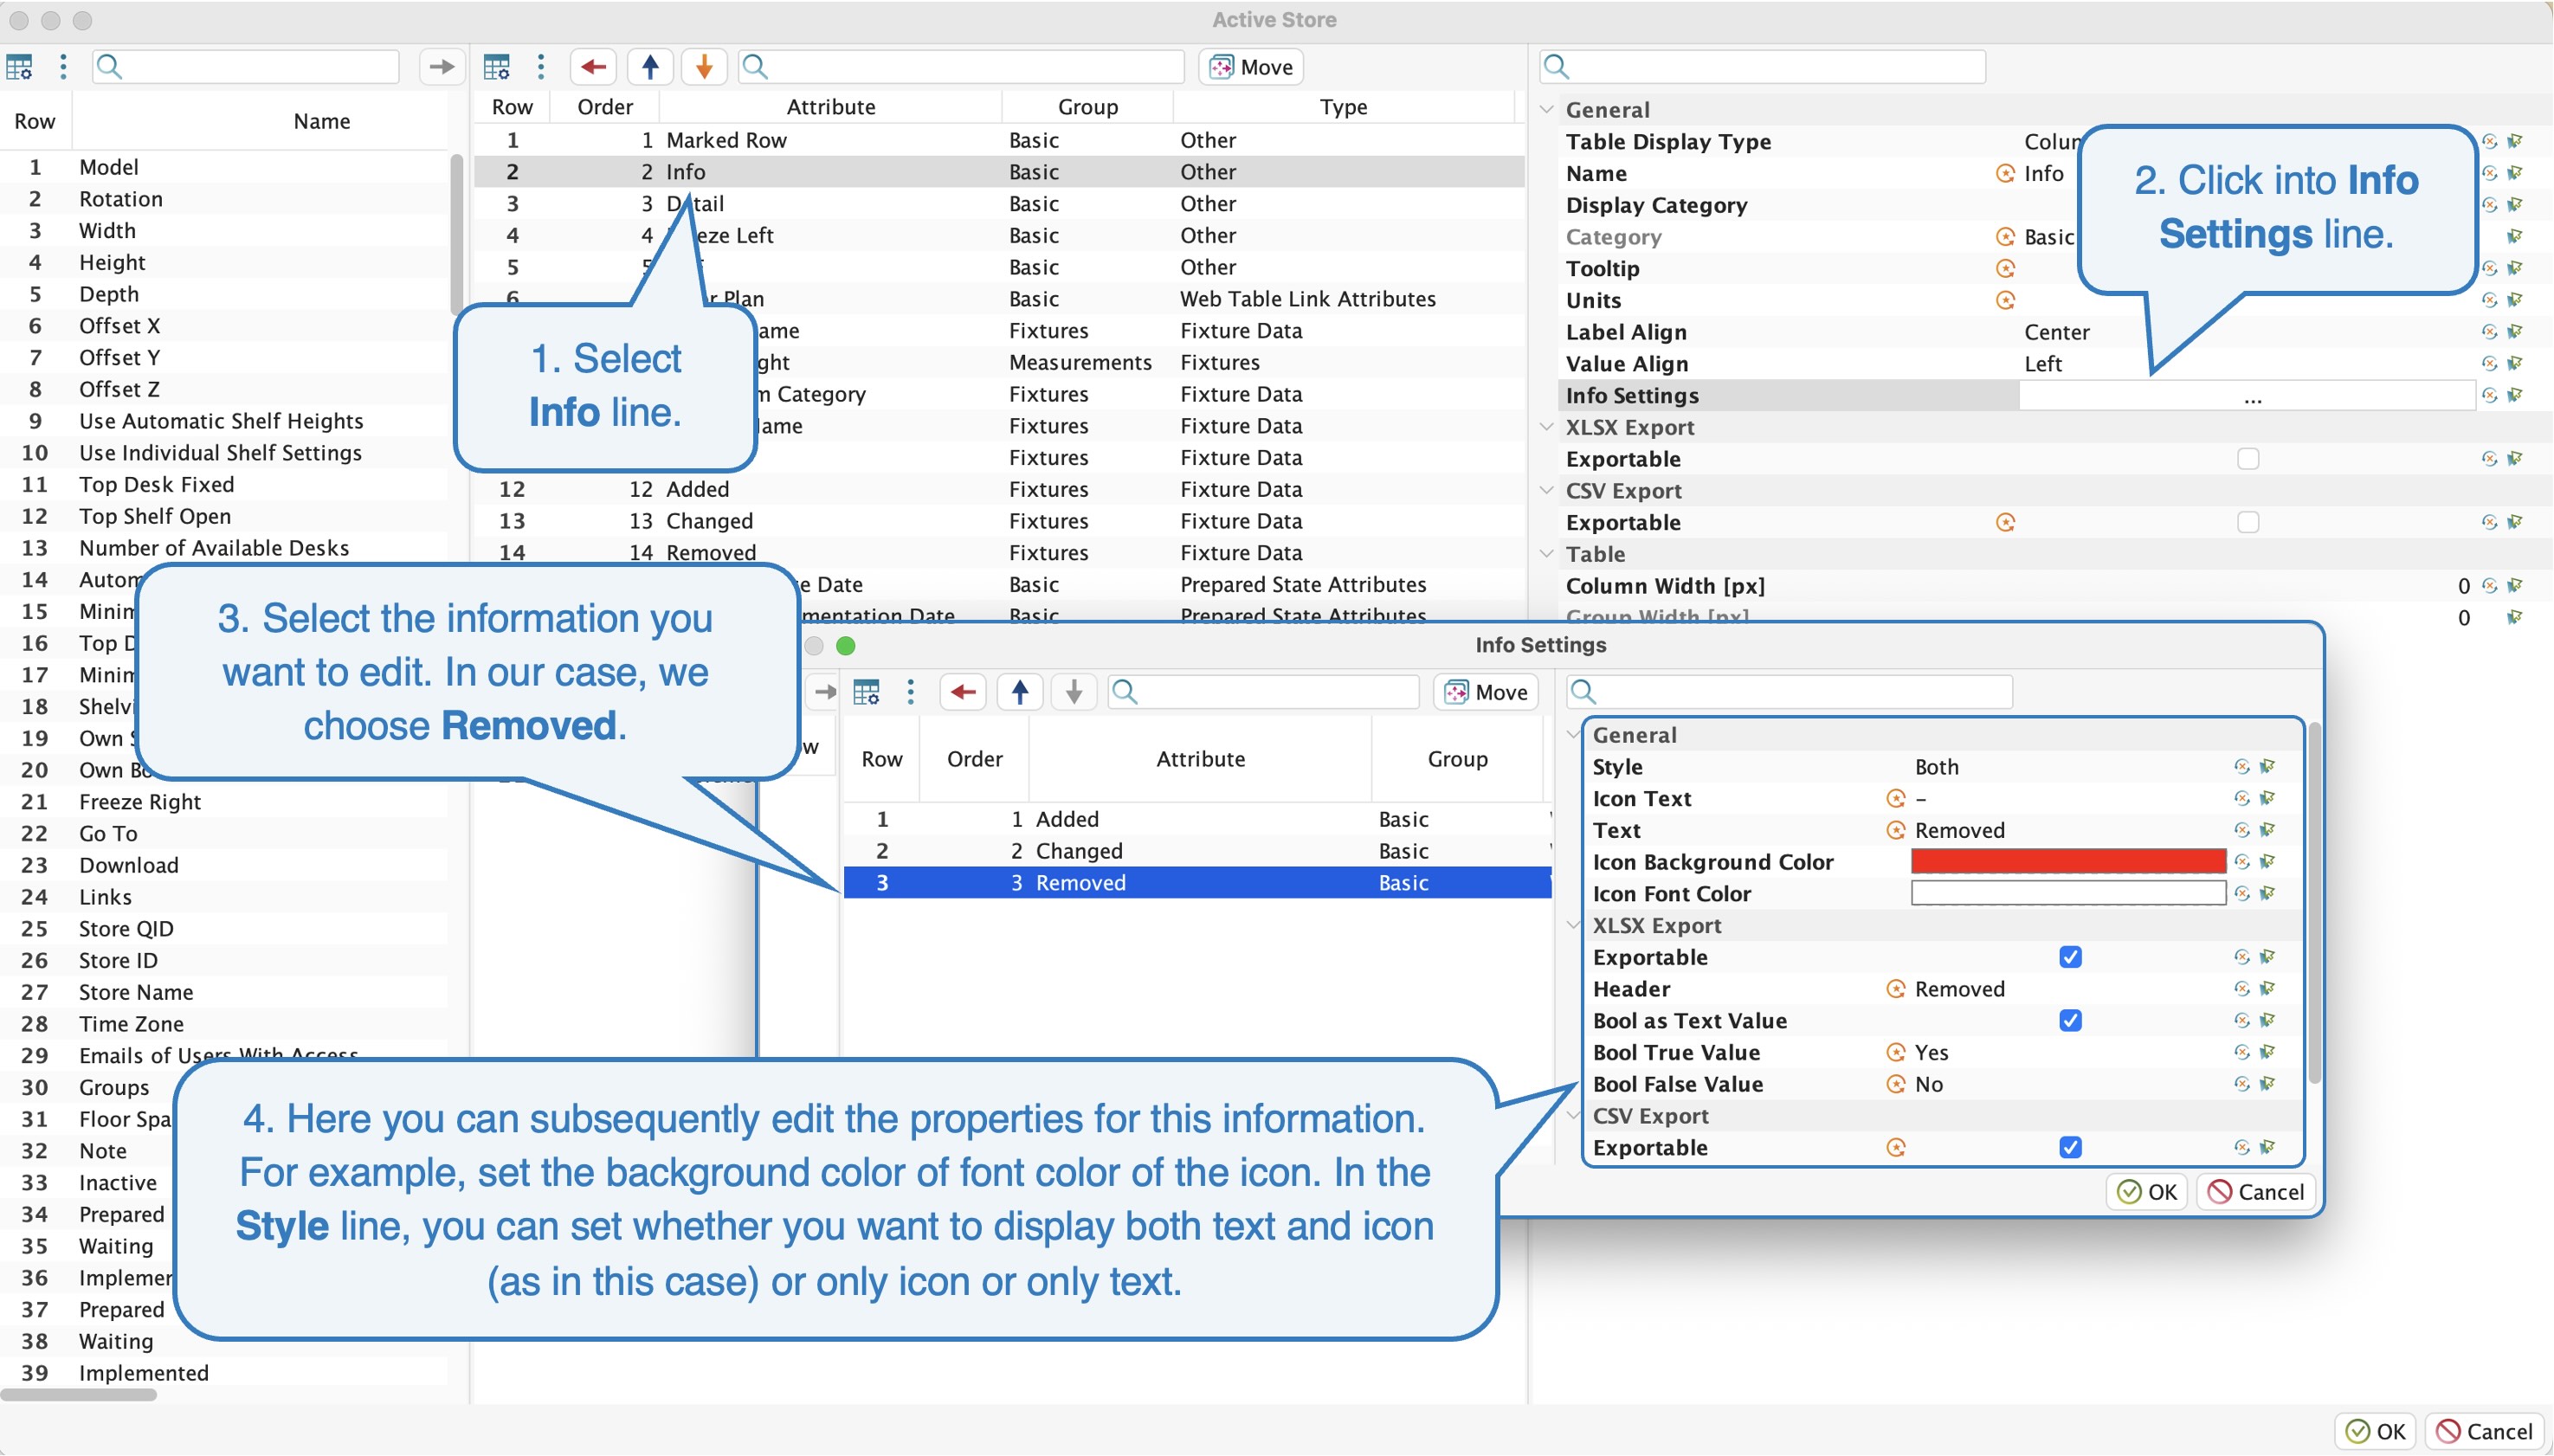Click the Attribute column header in main table
The width and height of the screenshot is (2554, 1456).
click(830, 107)
